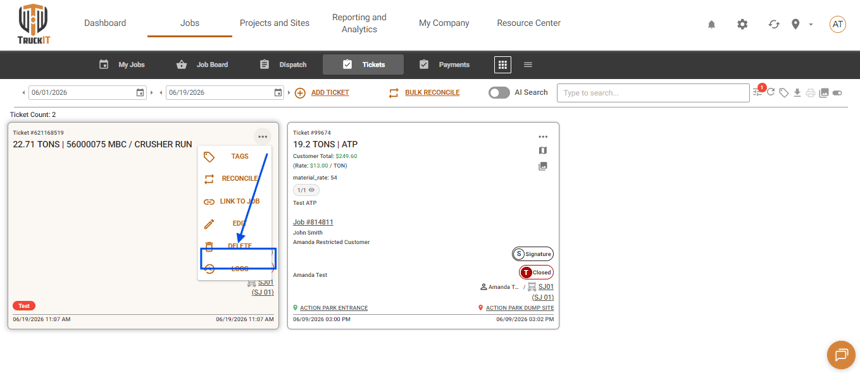Click the sync arrows icon in header
Viewport: 860px width, 373px height.
774,25
